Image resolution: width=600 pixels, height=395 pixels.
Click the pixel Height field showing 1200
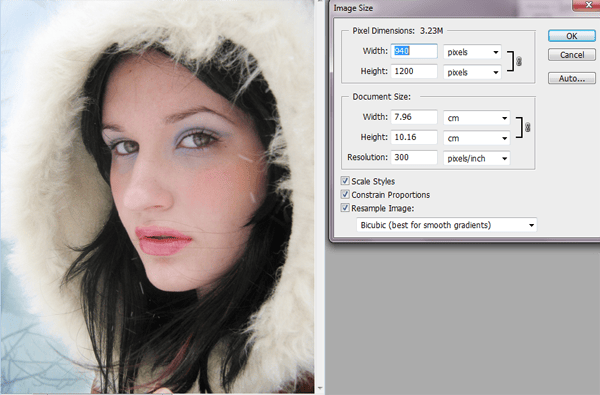tap(414, 71)
